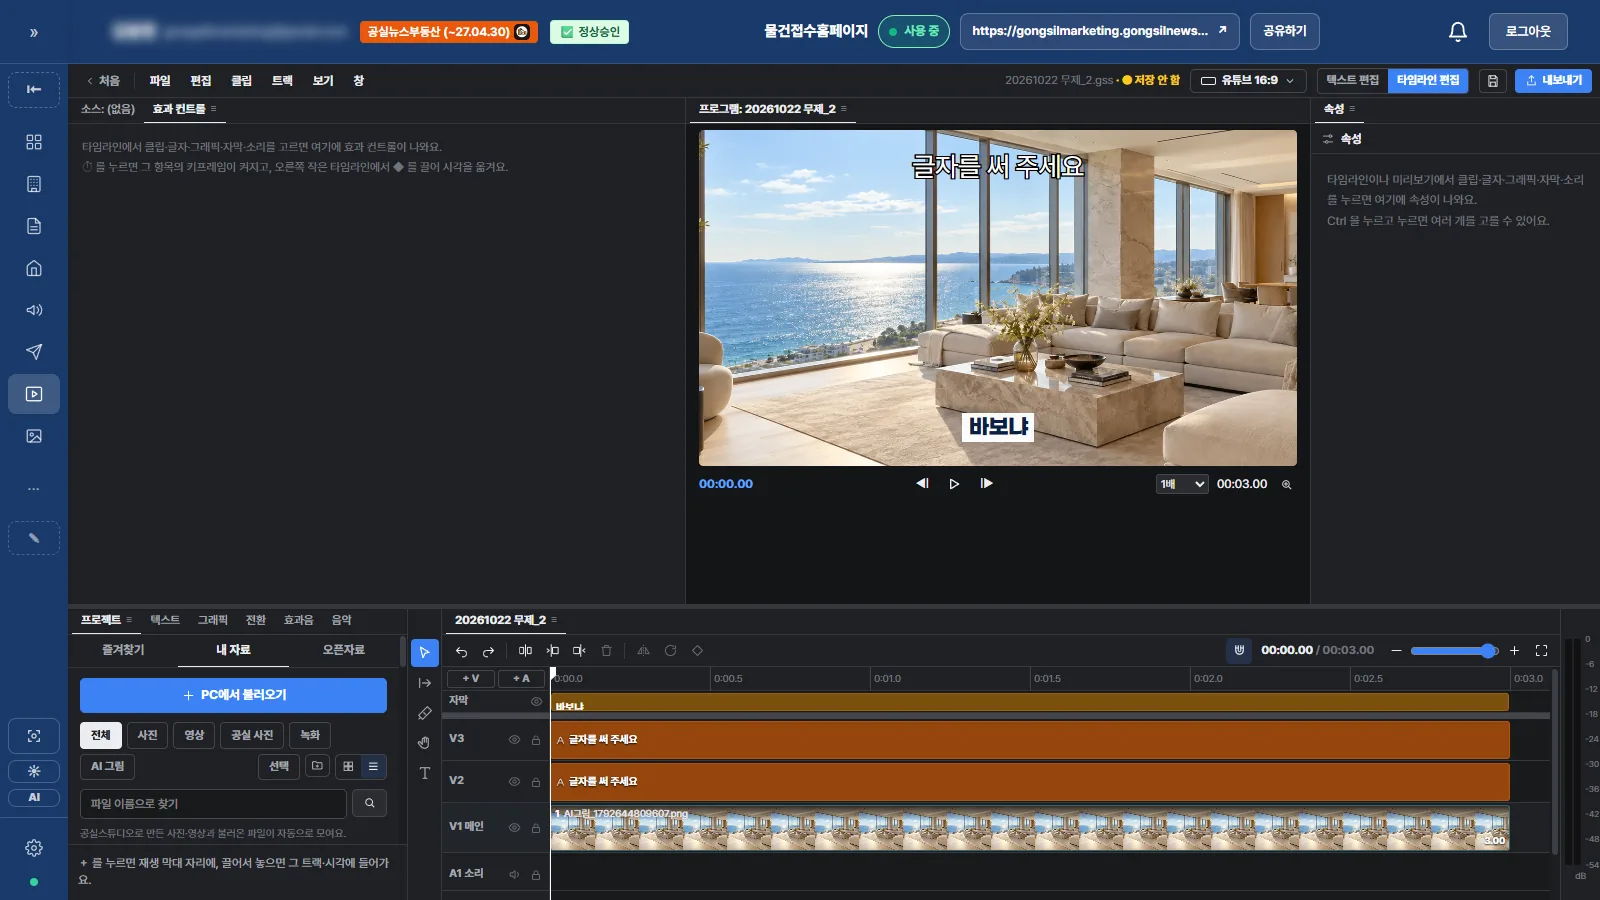The image size is (1600, 900).
Task: Select the track-forward arrow tool below selection tool
Action: tap(425, 683)
